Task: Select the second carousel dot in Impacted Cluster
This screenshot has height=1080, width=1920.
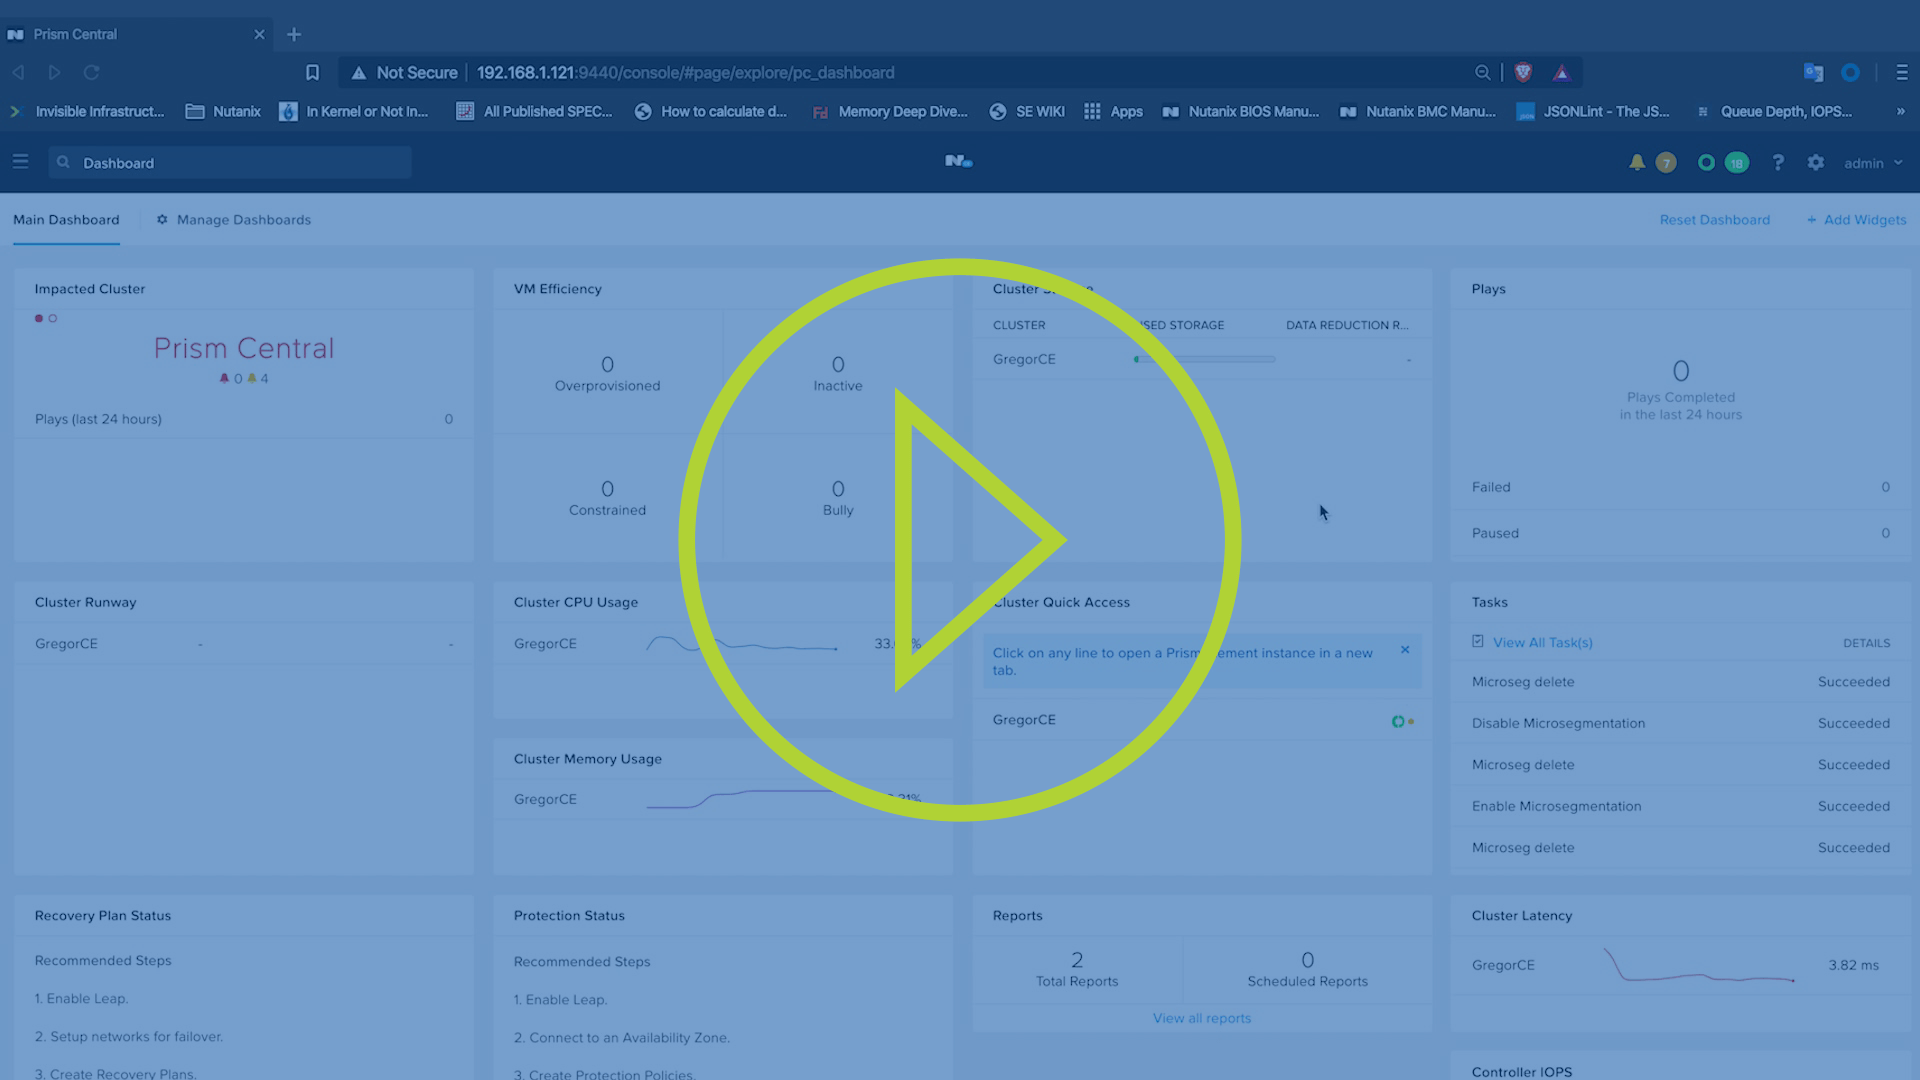Action: 53,318
